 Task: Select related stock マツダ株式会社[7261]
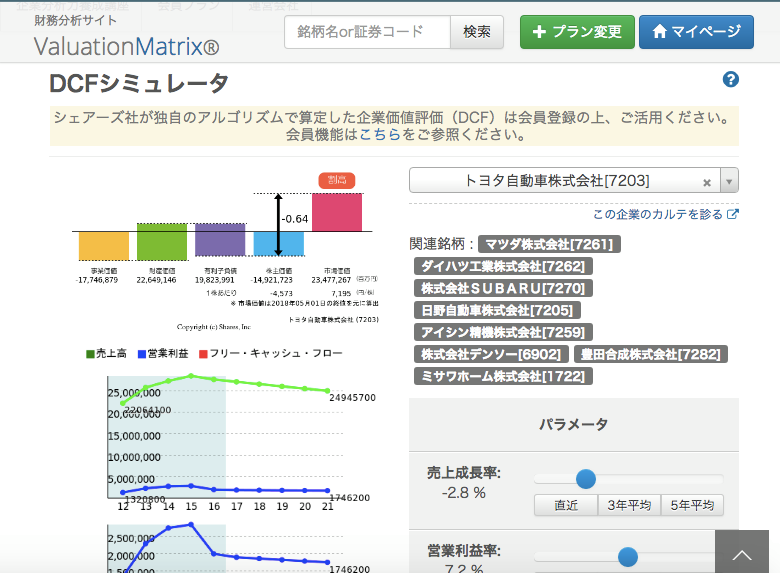(x=549, y=244)
